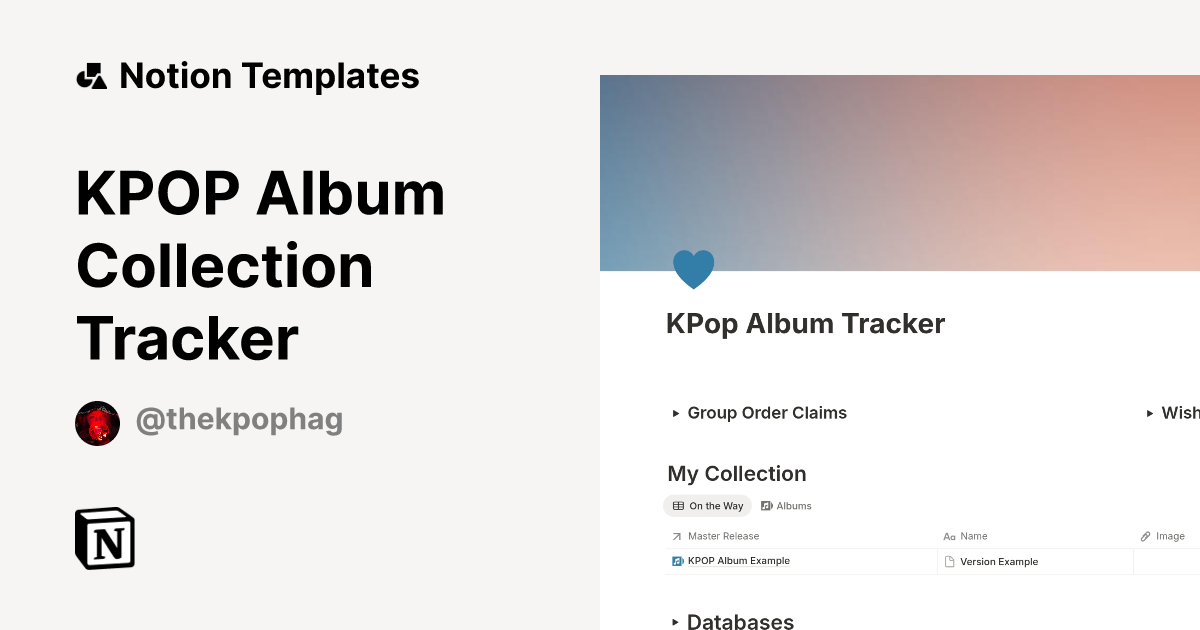Click the Version Example name cell
Screen dimensions: 1200x630
point(999,562)
